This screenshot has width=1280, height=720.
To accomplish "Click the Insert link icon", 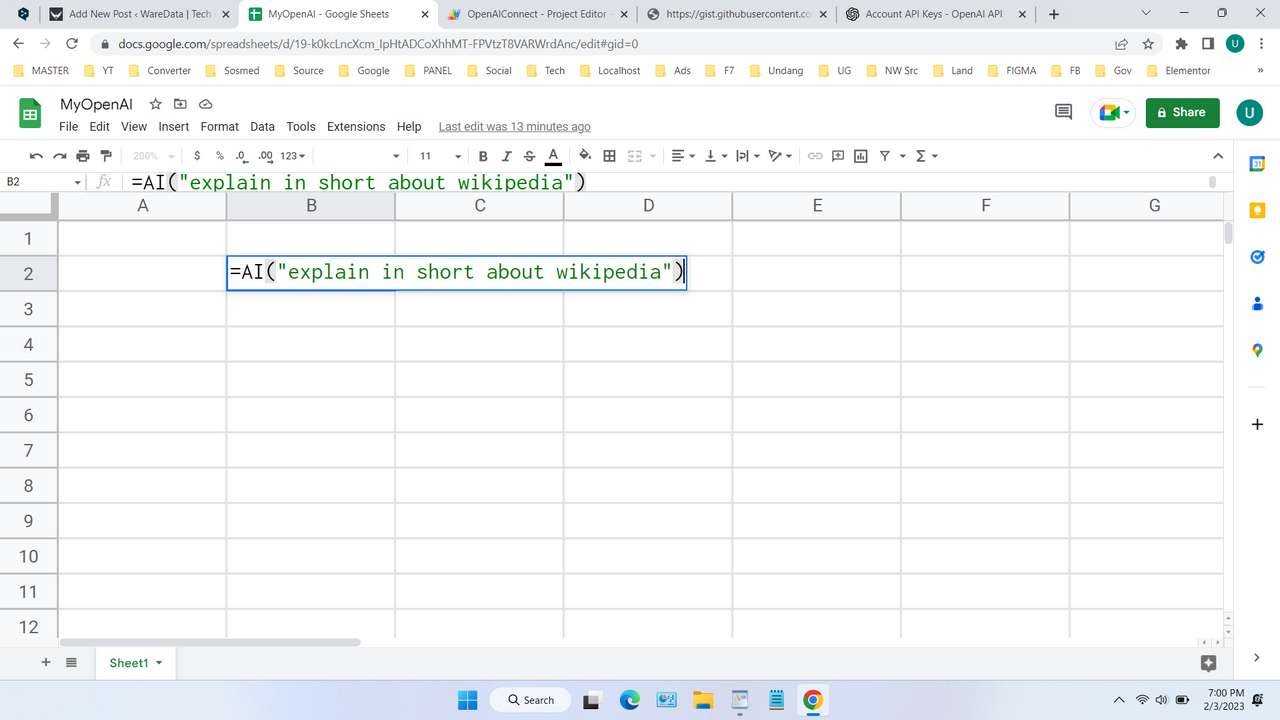I will pyautogui.click(x=815, y=156).
